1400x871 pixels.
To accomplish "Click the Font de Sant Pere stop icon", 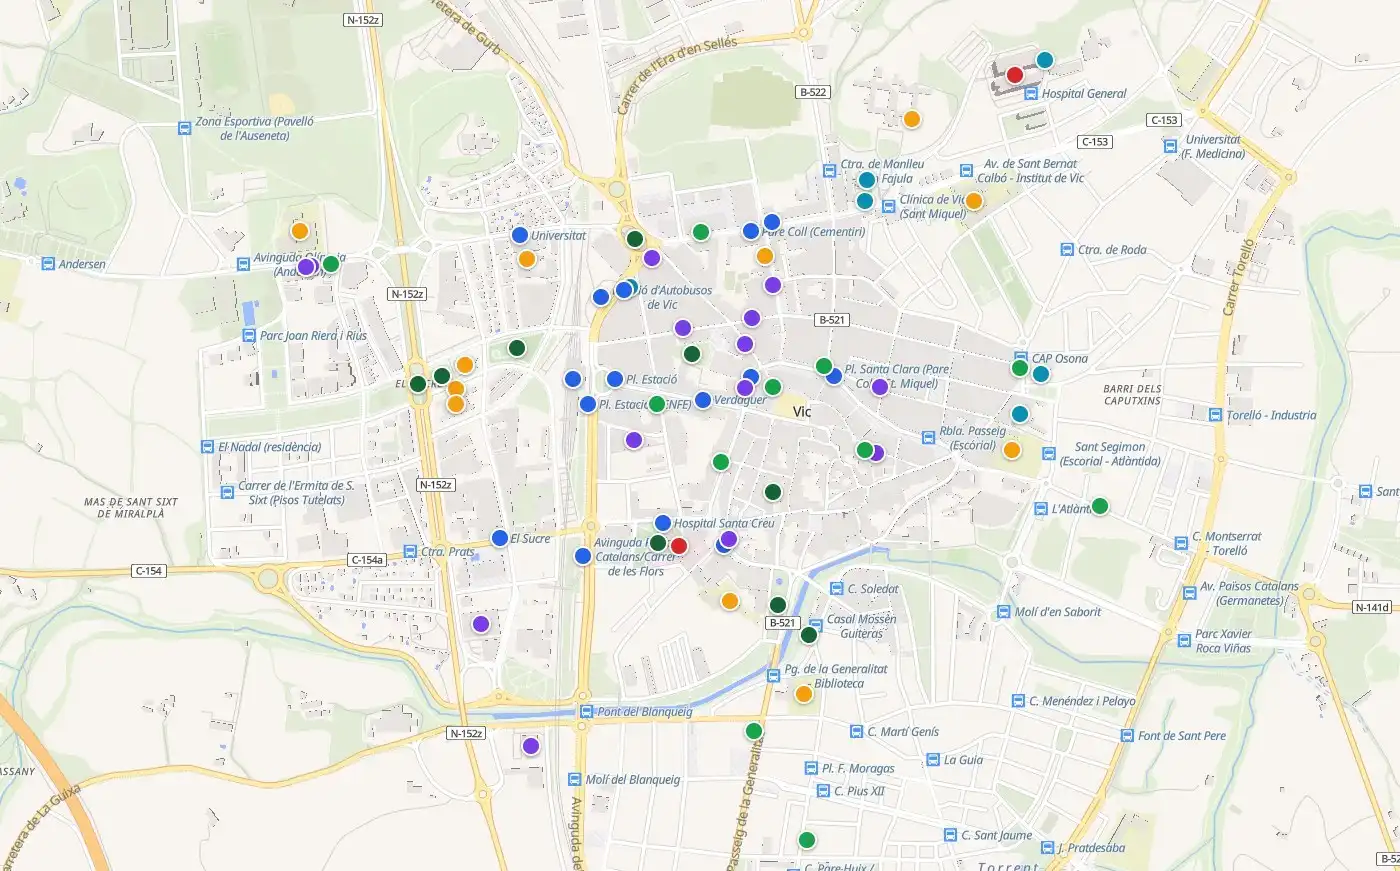I will 1127,736.
